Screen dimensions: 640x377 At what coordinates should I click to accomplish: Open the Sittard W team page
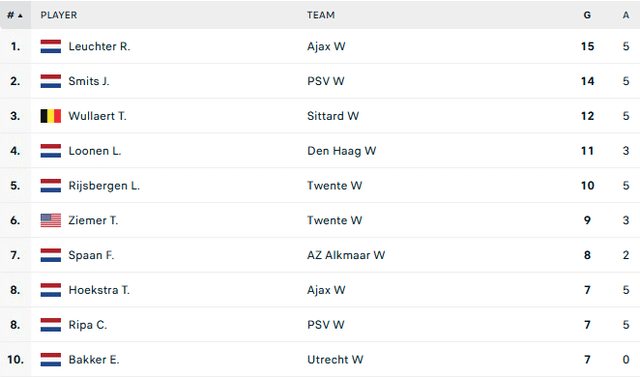coord(333,116)
